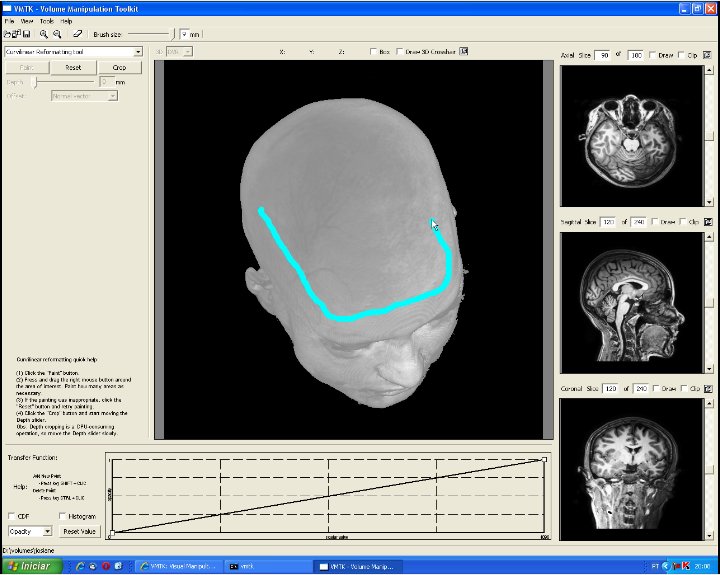Click the VMTK - Volume Manip... taskbar item
720x575 pixels.
[x=356, y=567]
